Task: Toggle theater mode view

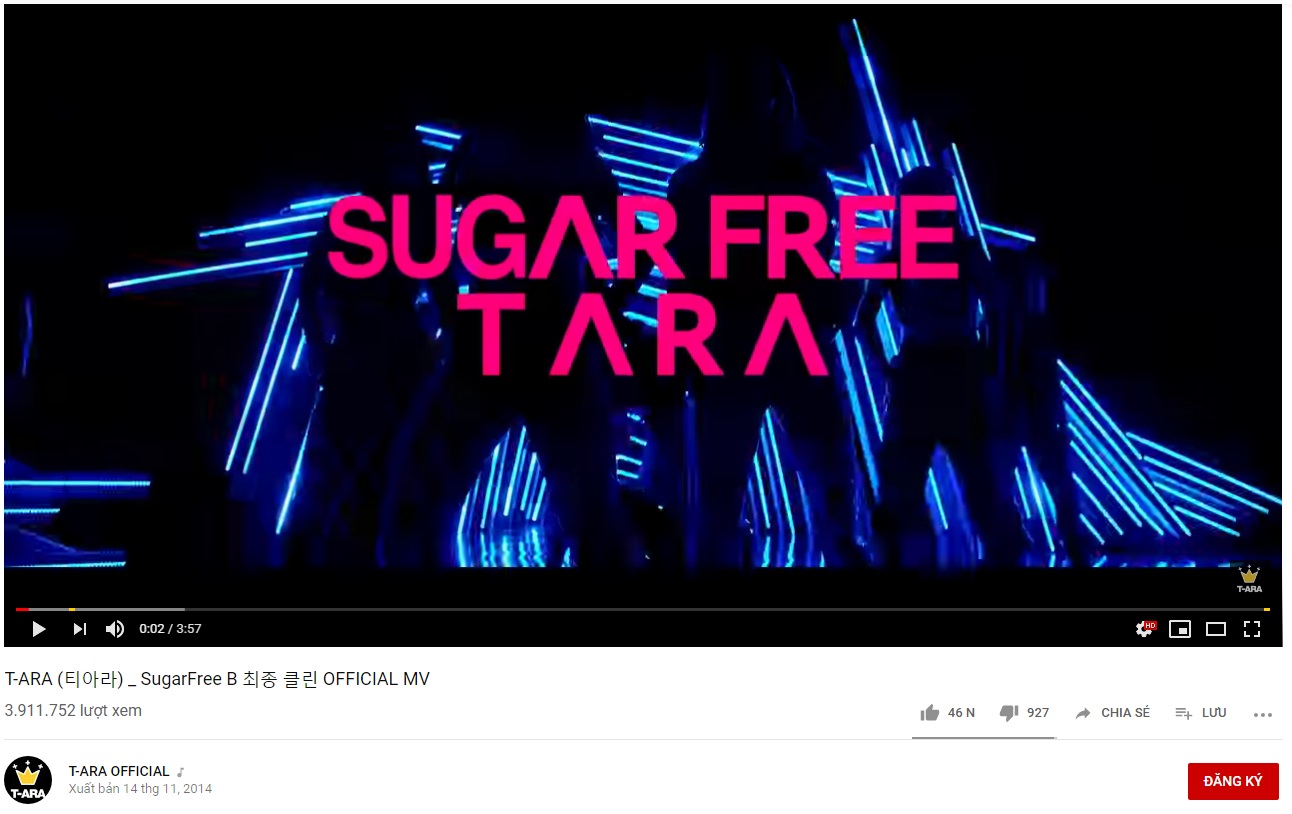Action: tap(1216, 629)
